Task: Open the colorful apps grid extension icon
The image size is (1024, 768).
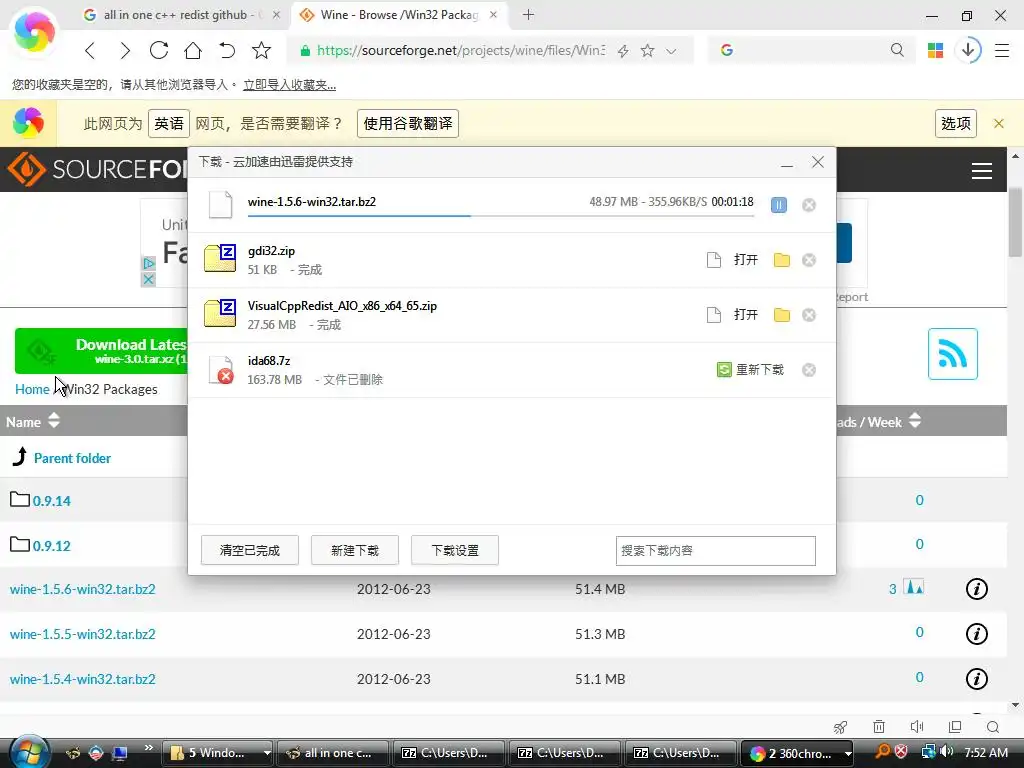Action: point(935,50)
